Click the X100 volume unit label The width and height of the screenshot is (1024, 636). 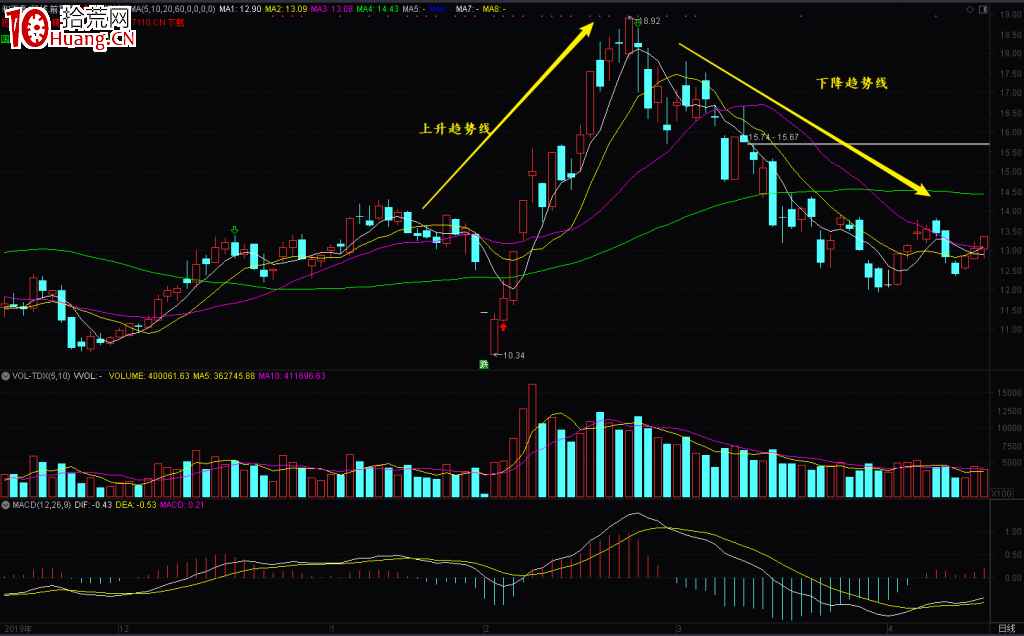click(x=1001, y=494)
